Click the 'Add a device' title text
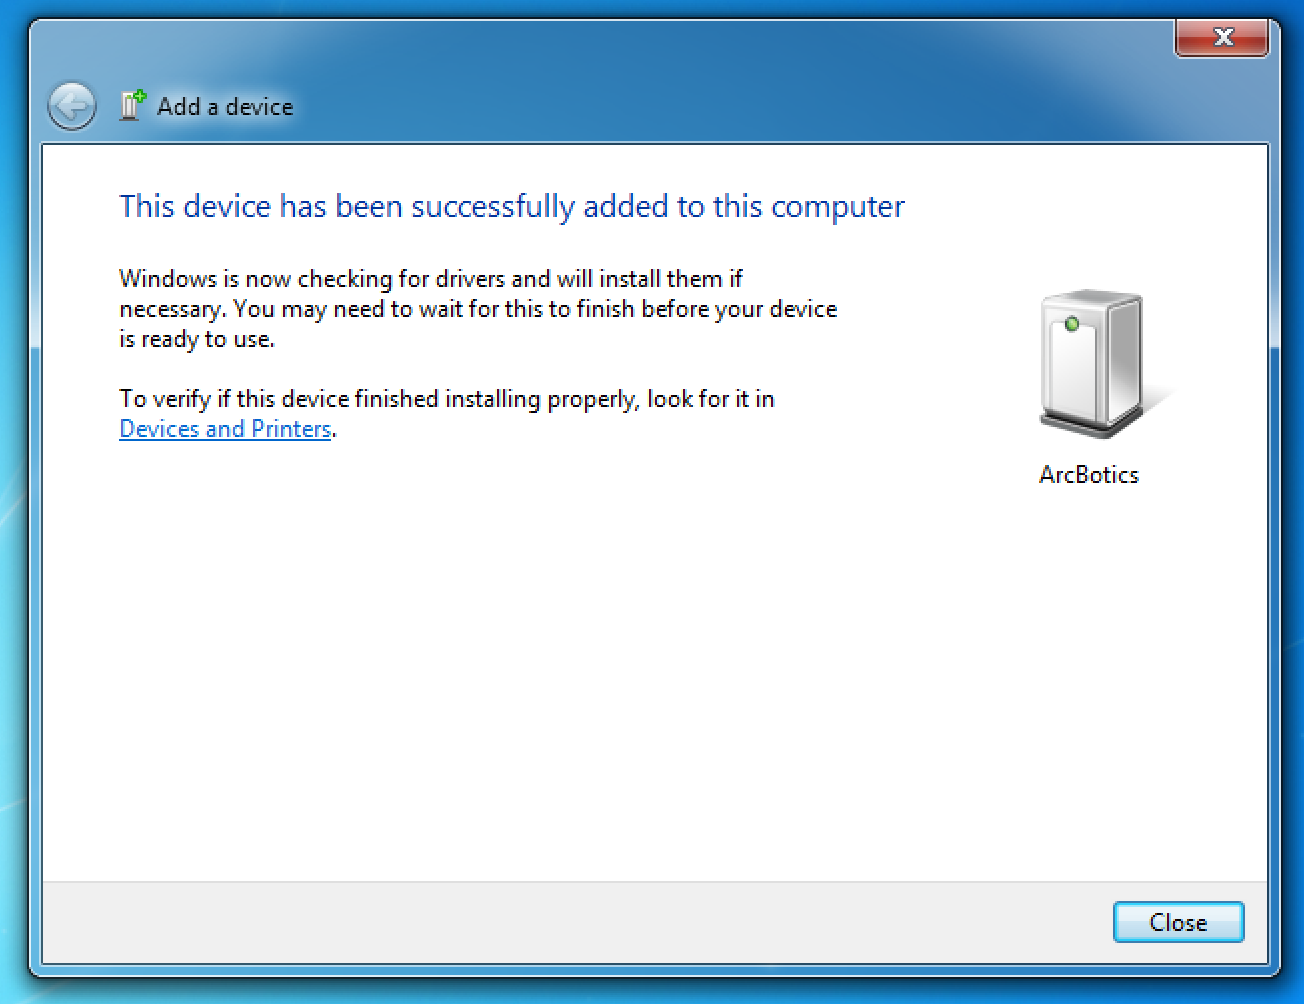 [225, 107]
